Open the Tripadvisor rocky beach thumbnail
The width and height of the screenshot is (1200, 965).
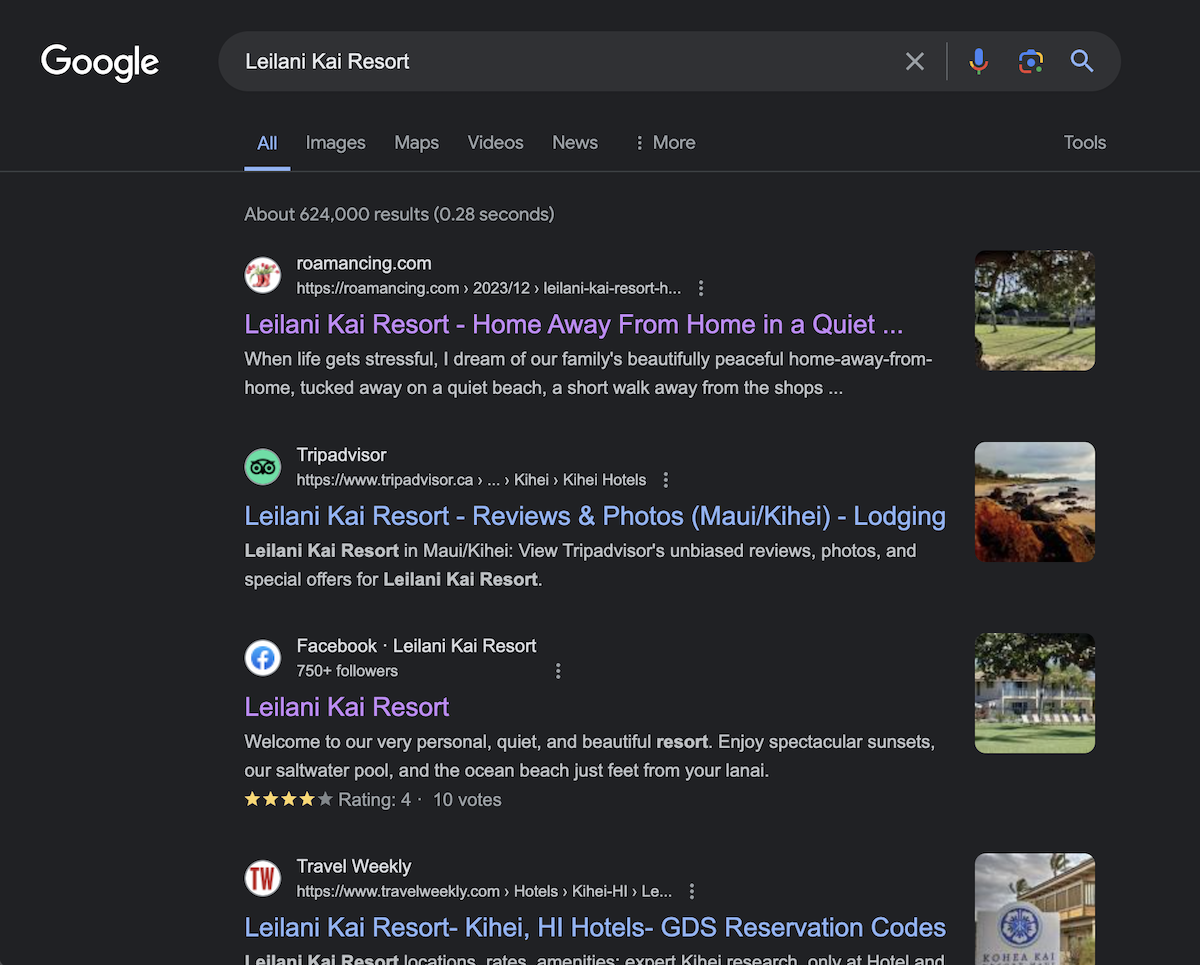1035,502
